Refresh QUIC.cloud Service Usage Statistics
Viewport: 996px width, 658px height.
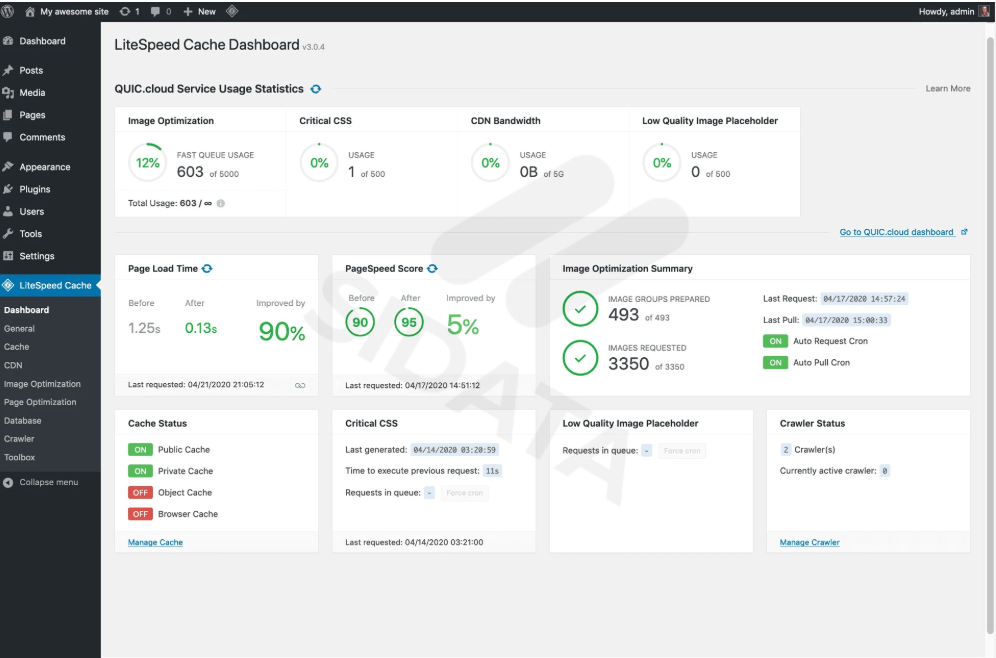tap(315, 89)
